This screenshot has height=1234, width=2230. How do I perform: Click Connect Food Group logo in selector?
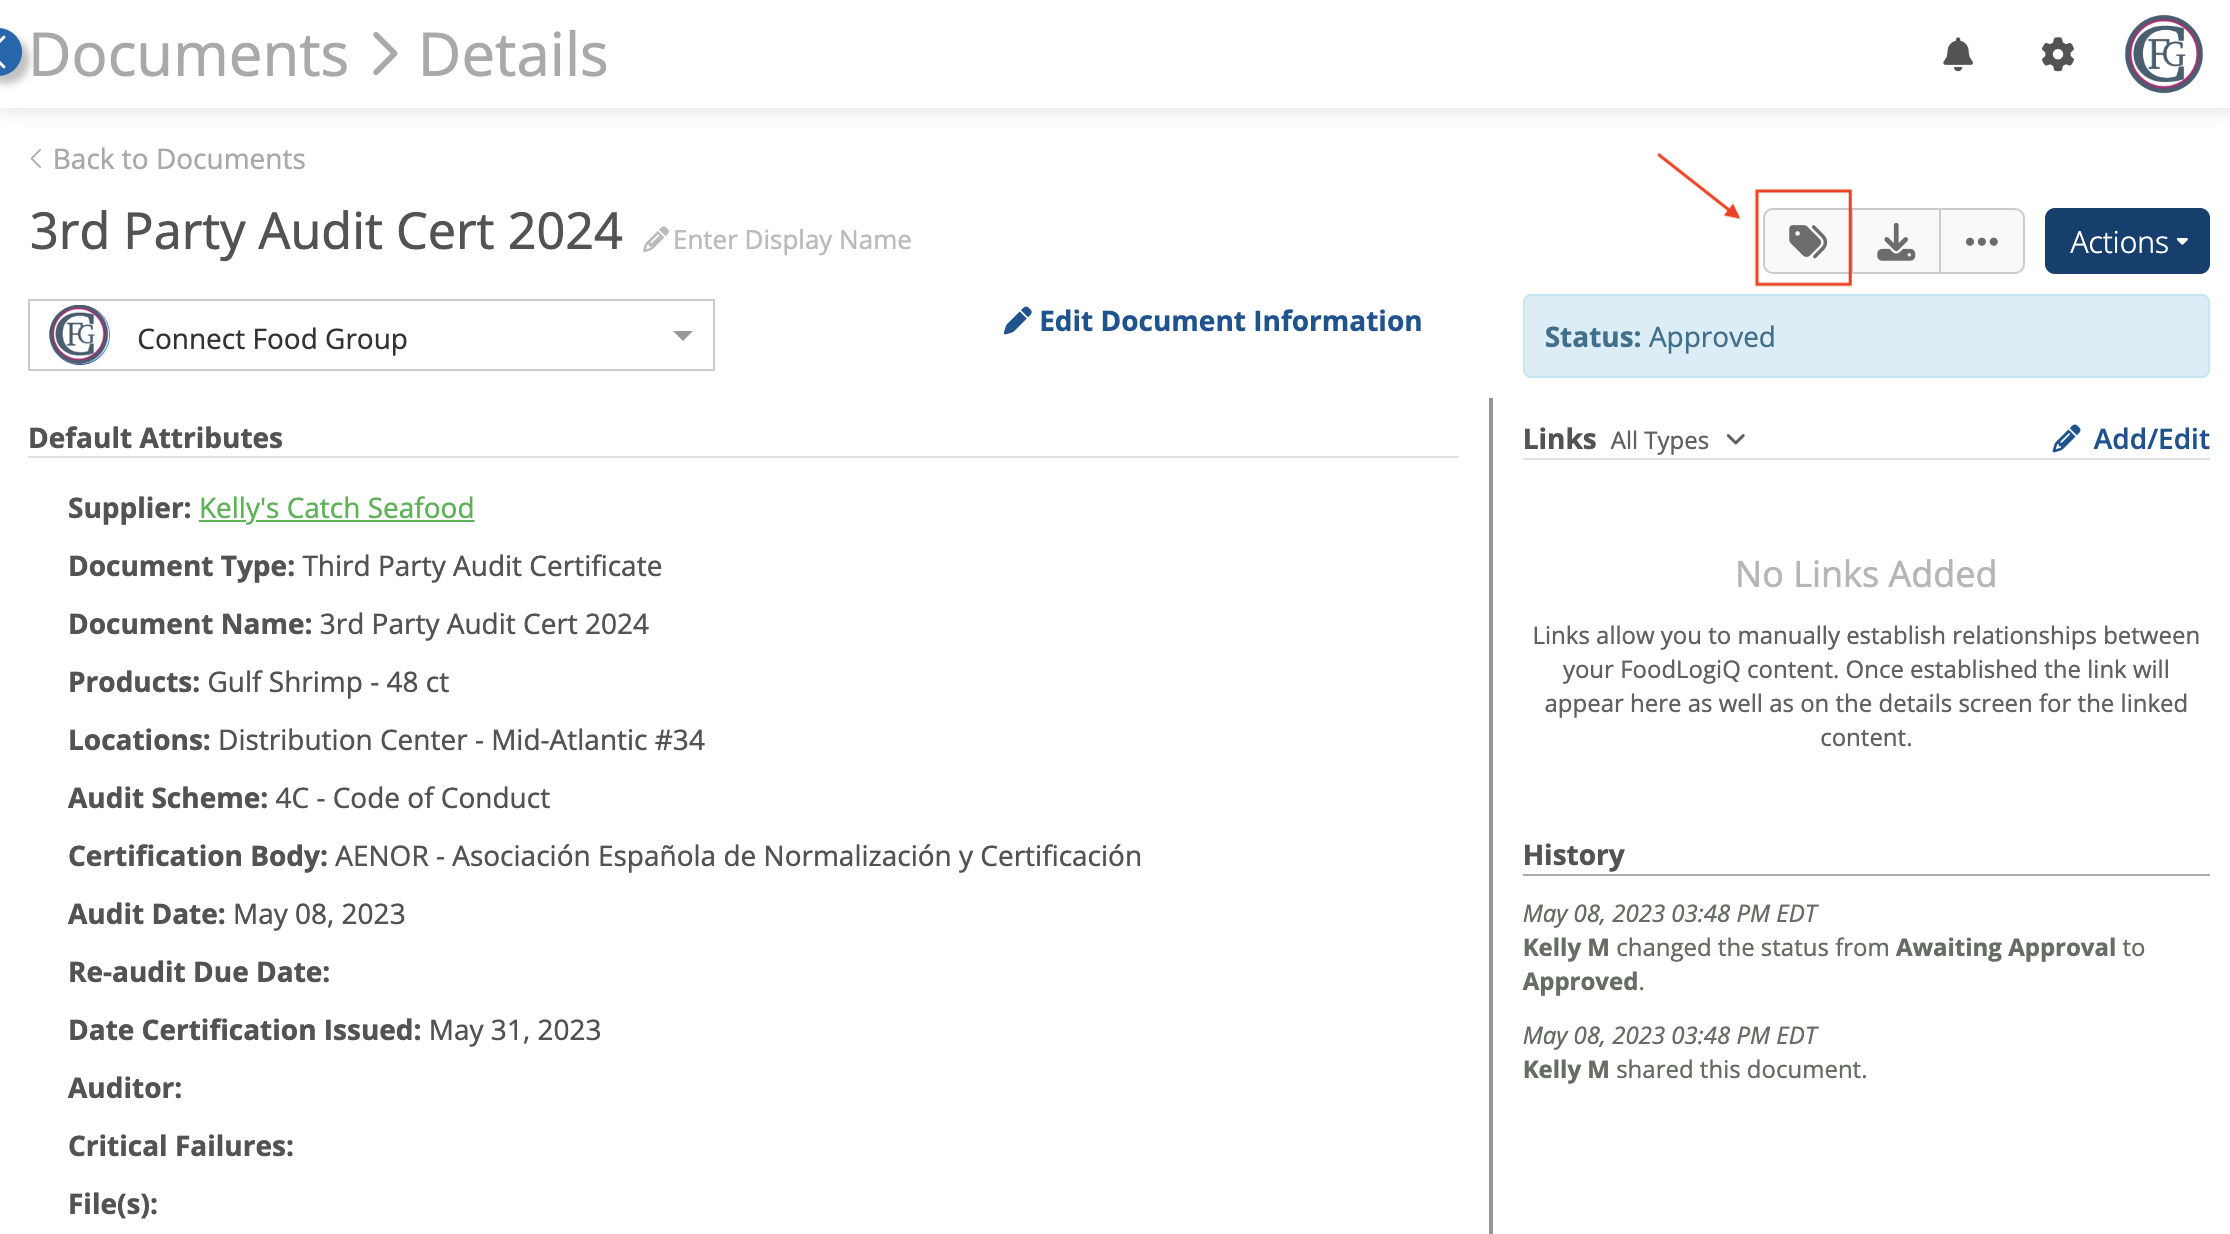[80, 335]
